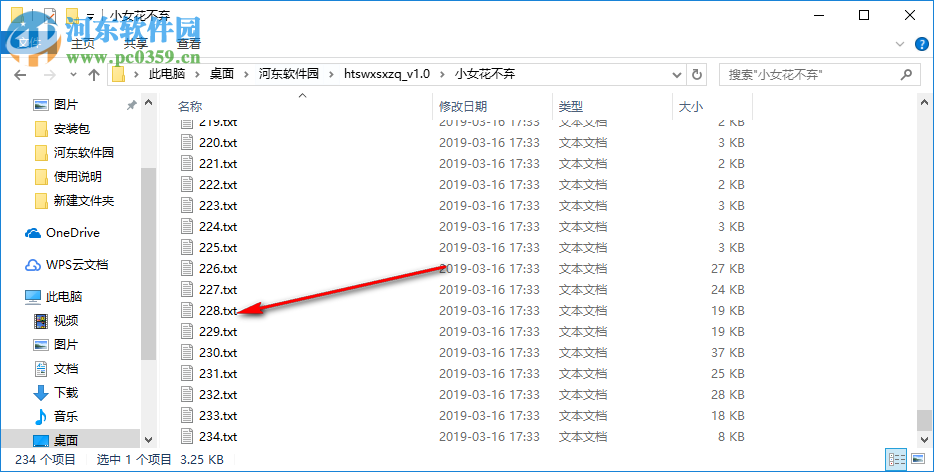Sort files by the 名称 column header

pos(190,107)
